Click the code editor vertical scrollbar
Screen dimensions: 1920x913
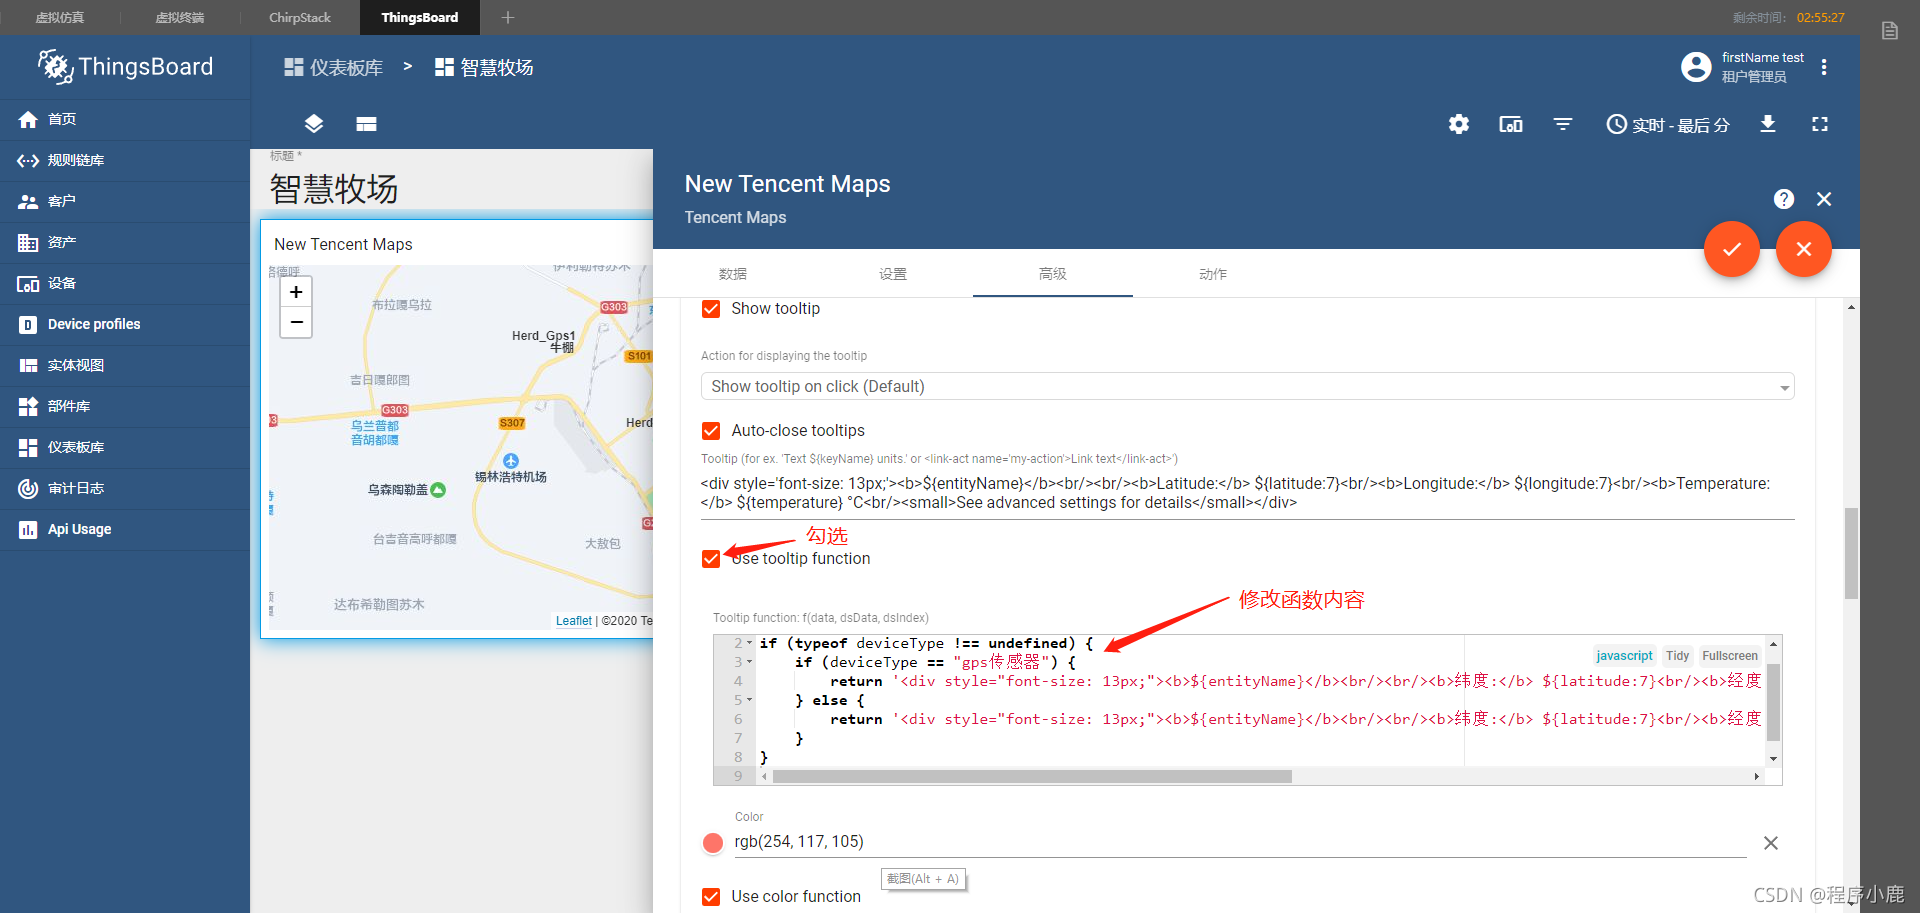pos(1773,703)
